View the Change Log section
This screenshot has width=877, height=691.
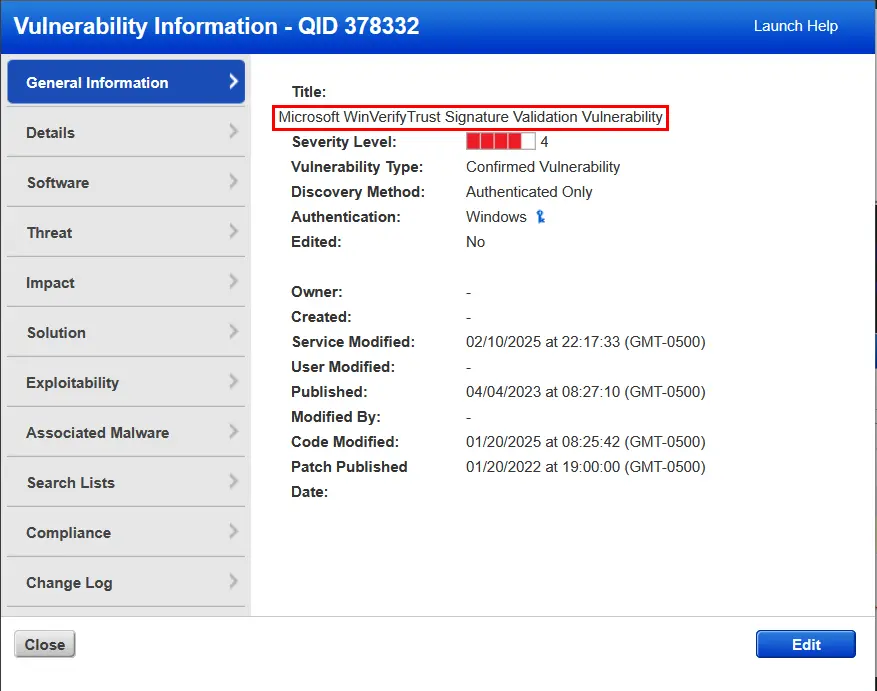[x=126, y=582]
